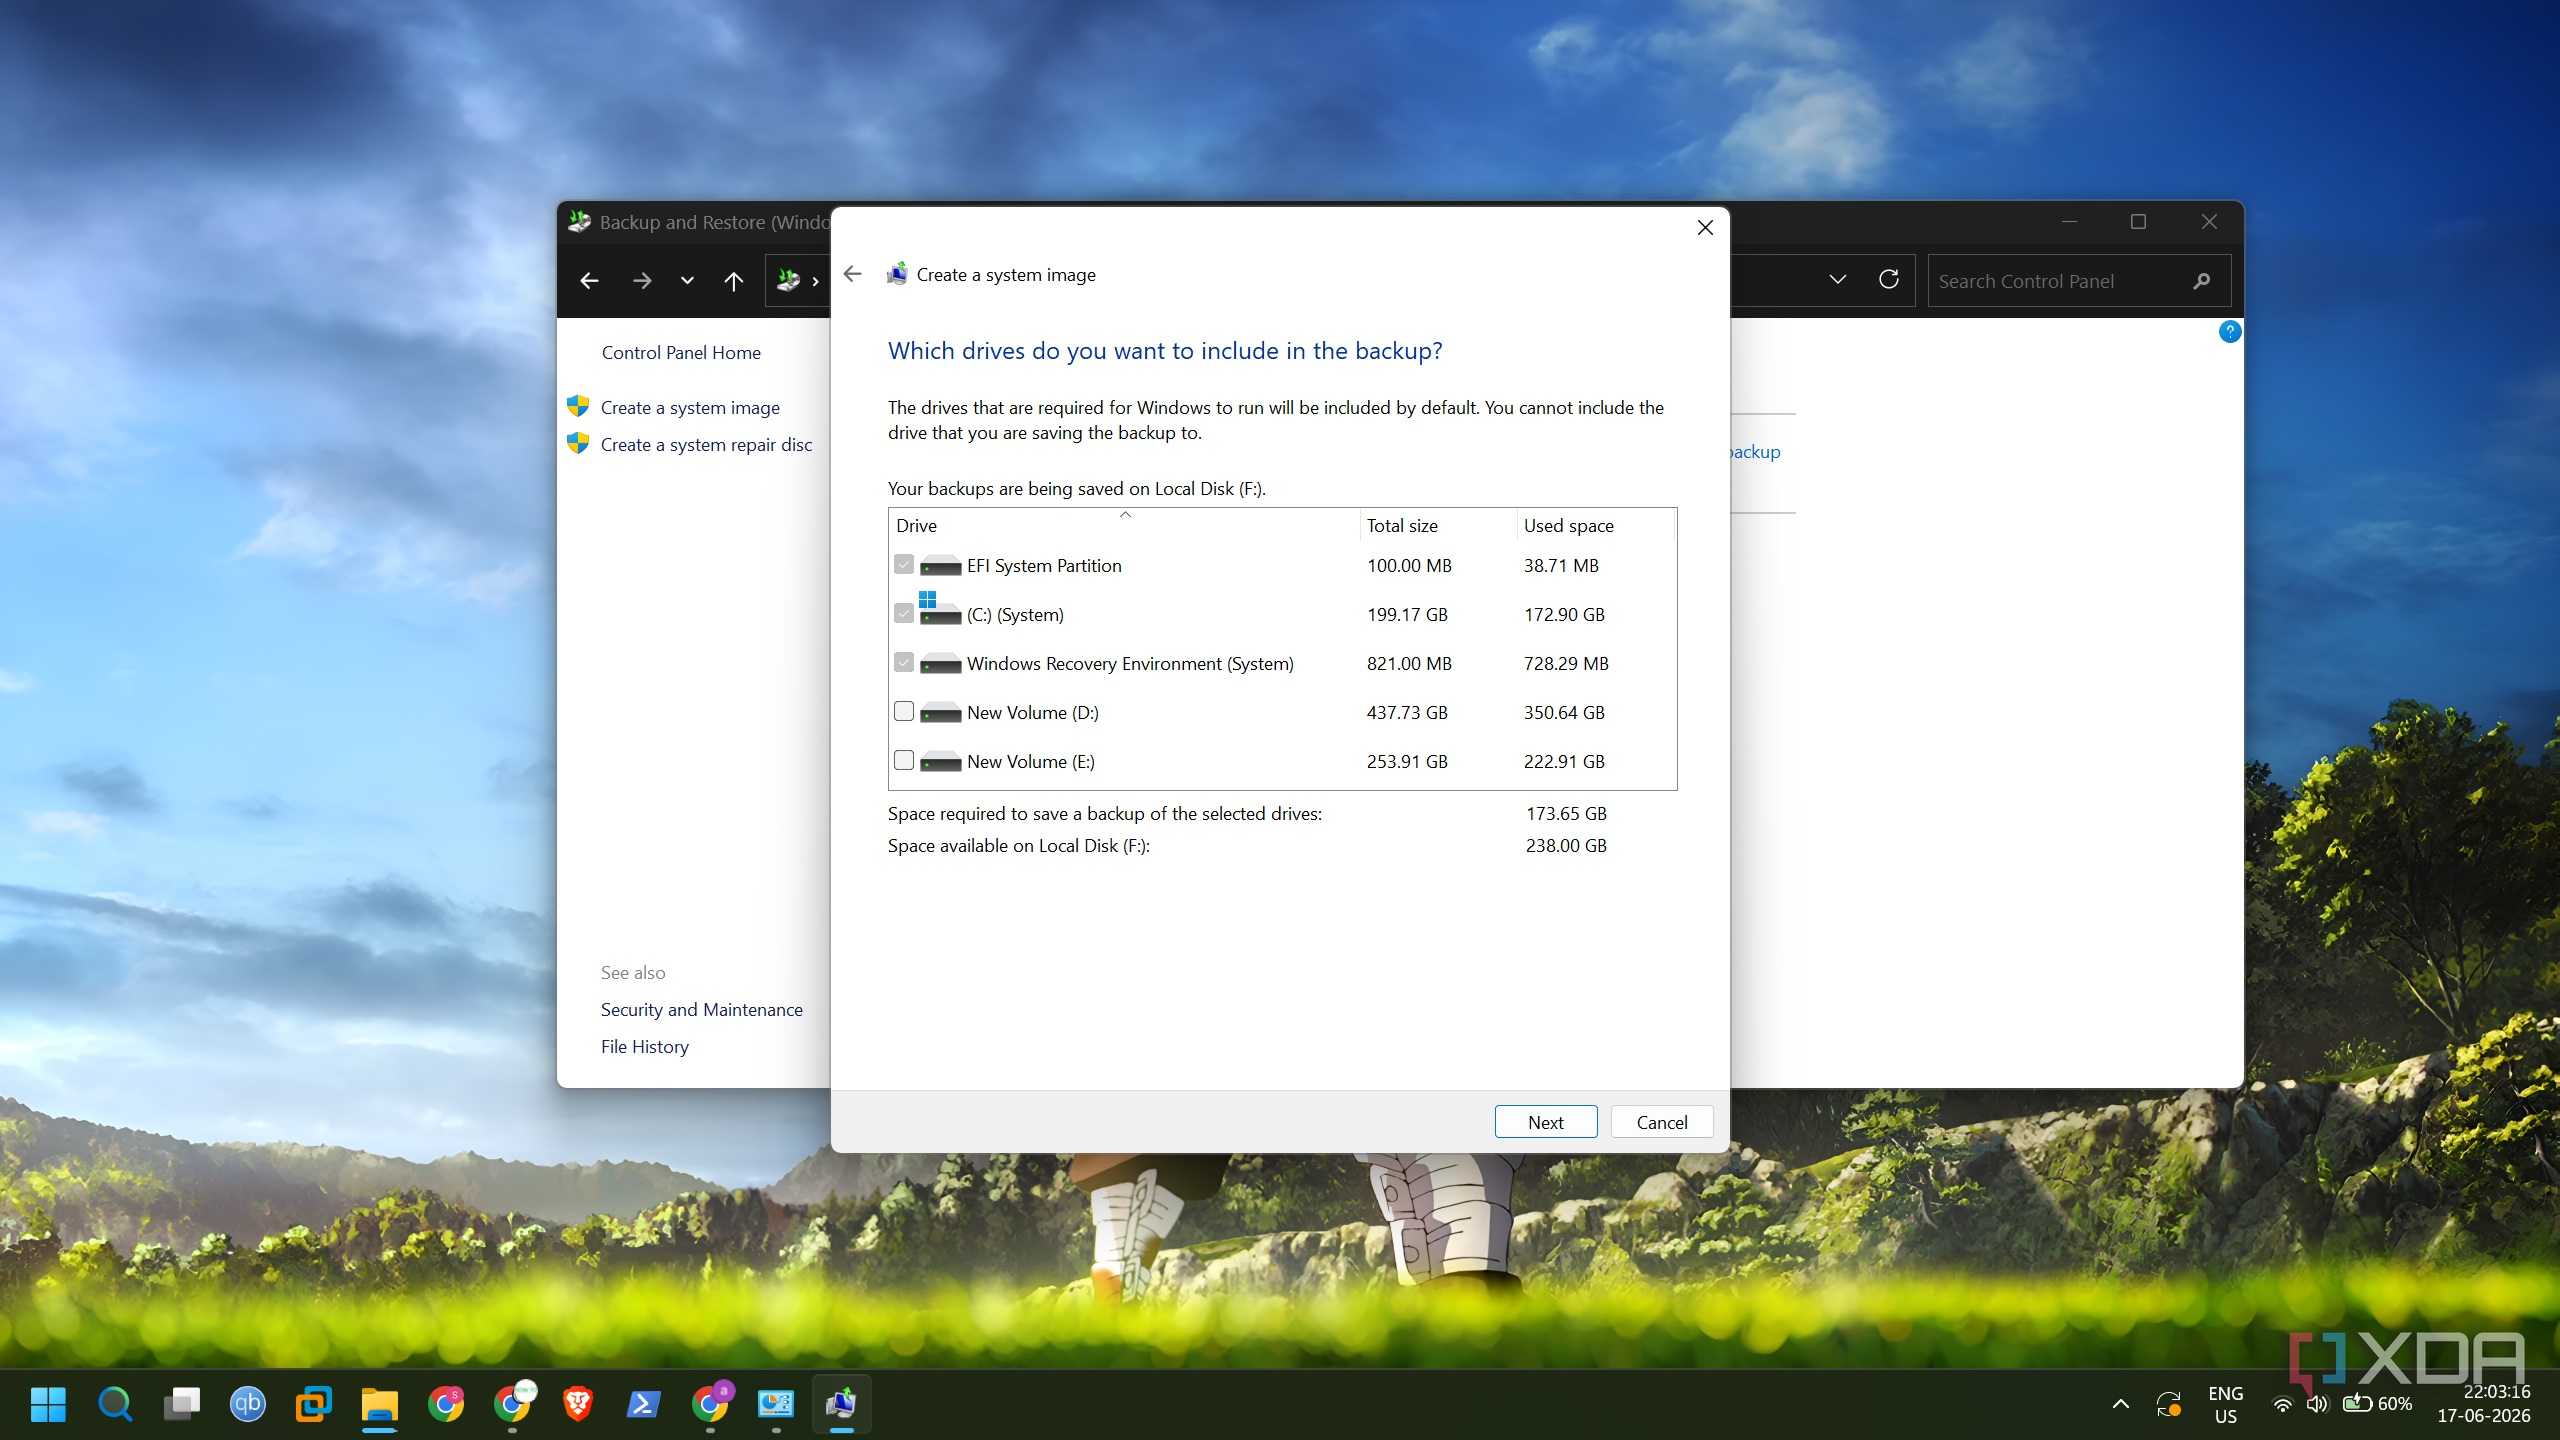Toggle the EFI System Partition checkbox

click(x=904, y=565)
